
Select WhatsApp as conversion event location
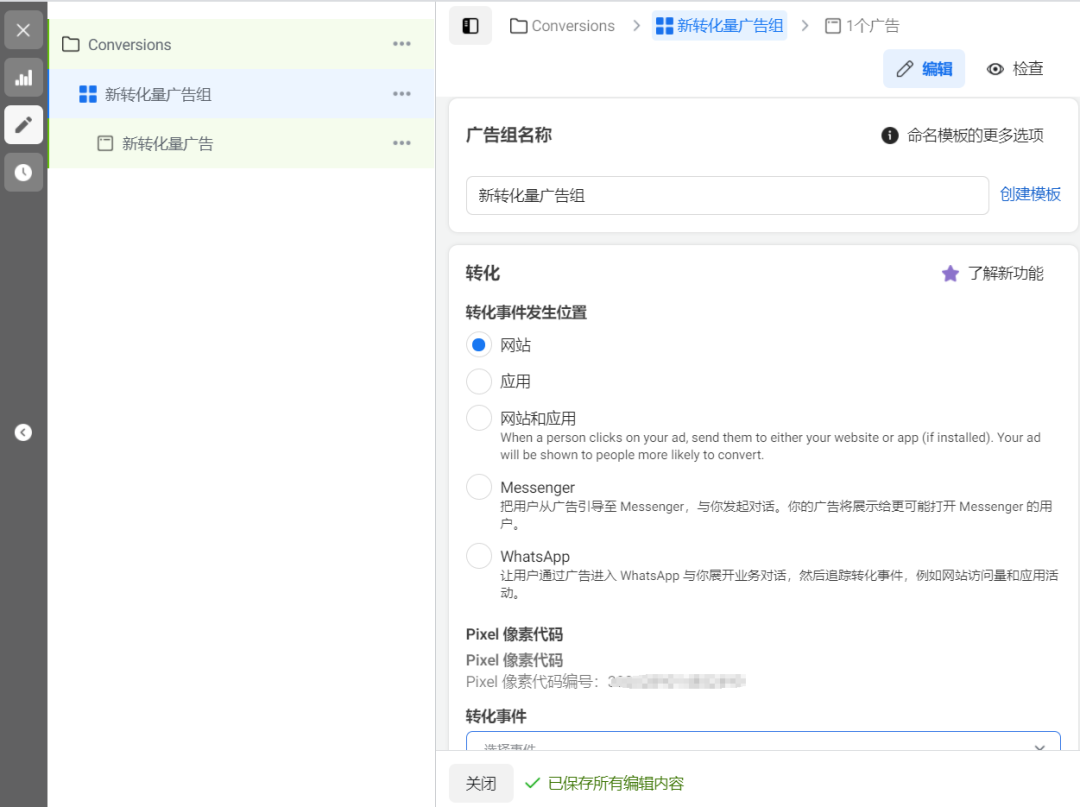[478, 556]
